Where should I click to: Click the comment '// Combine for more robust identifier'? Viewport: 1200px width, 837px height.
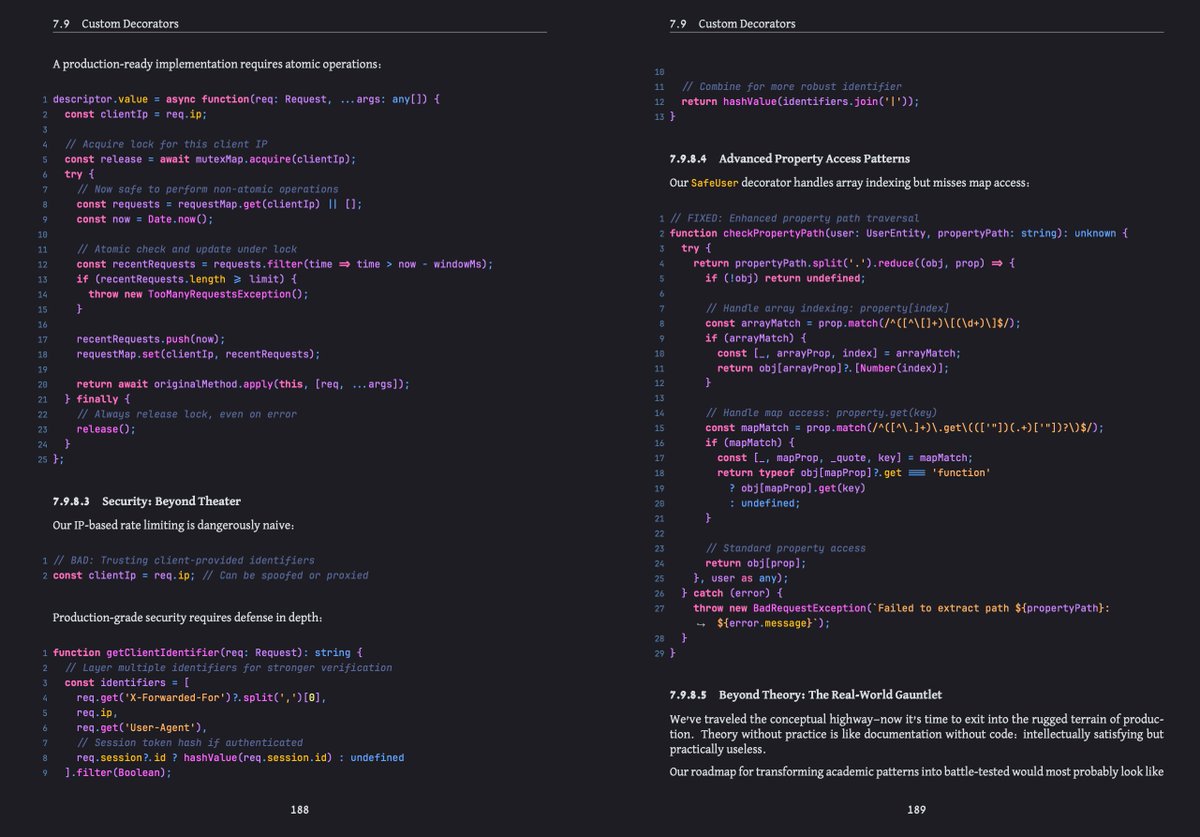[x=791, y=87]
